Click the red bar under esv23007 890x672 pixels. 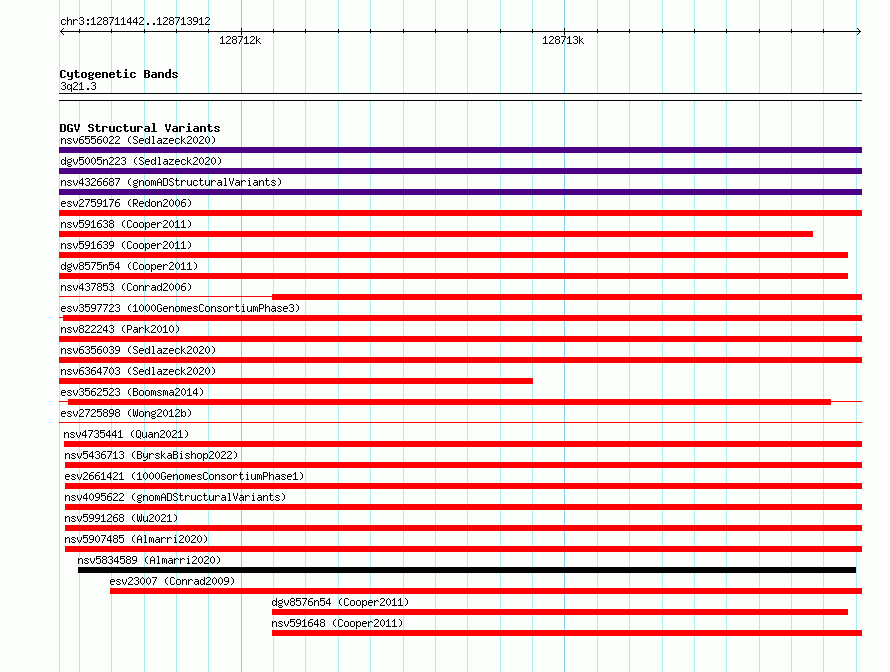pos(486,591)
